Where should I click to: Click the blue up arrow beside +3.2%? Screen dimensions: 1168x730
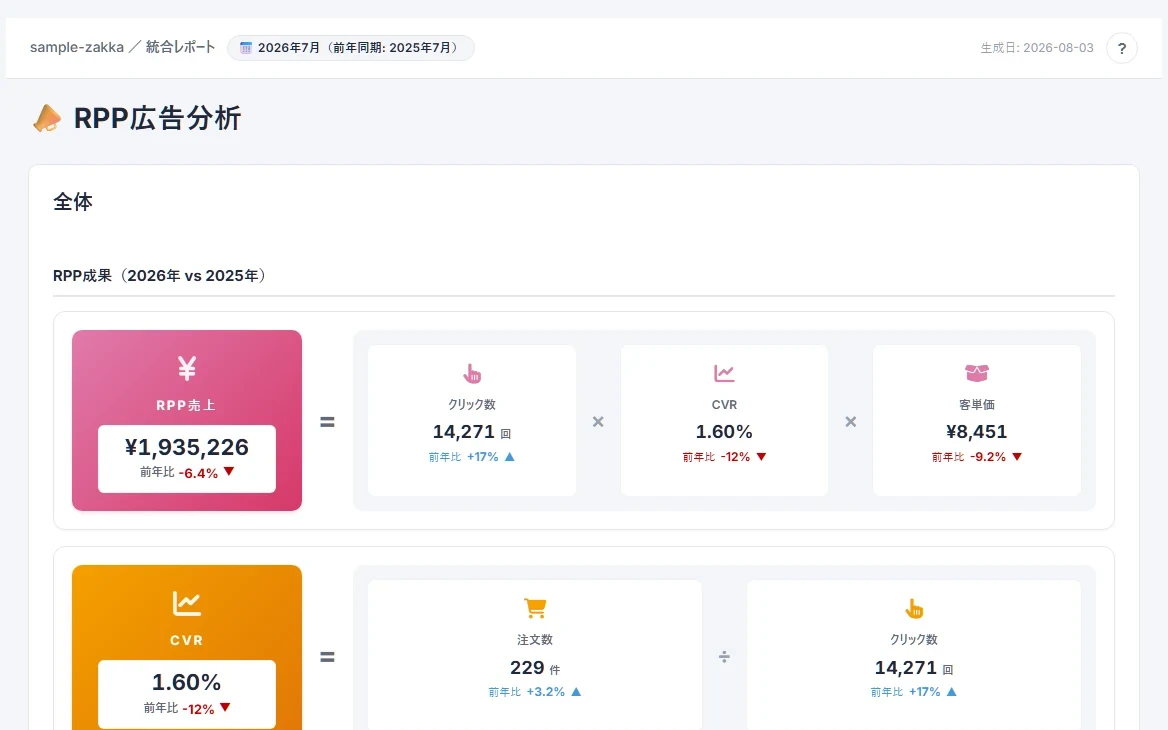[576, 692]
